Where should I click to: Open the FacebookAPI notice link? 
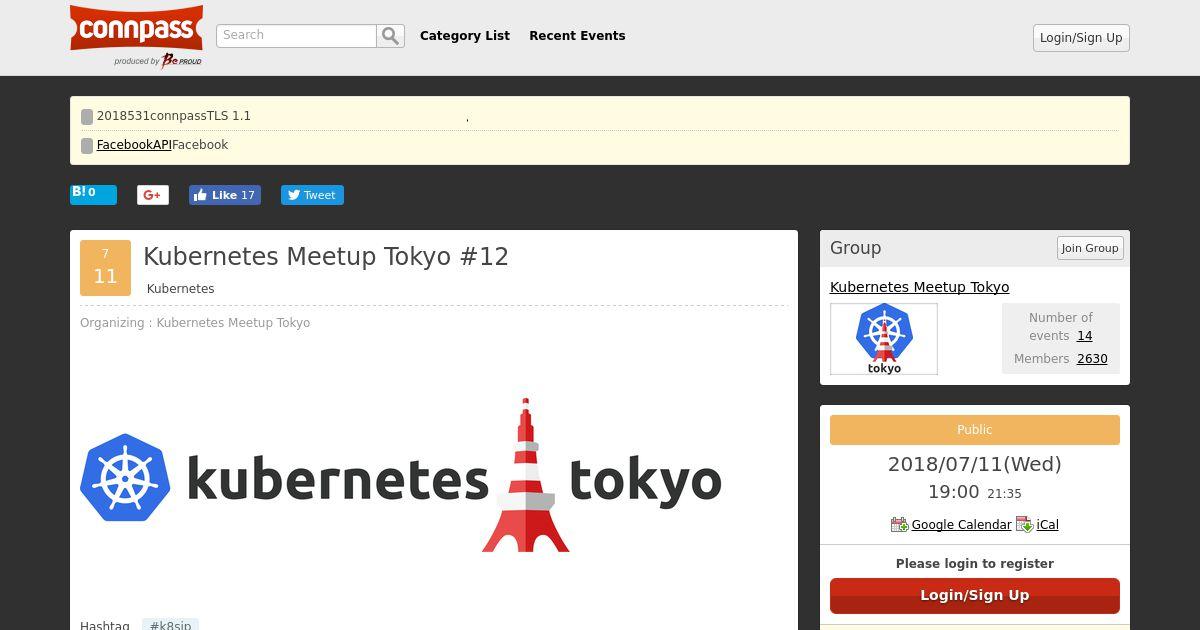pos(134,145)
